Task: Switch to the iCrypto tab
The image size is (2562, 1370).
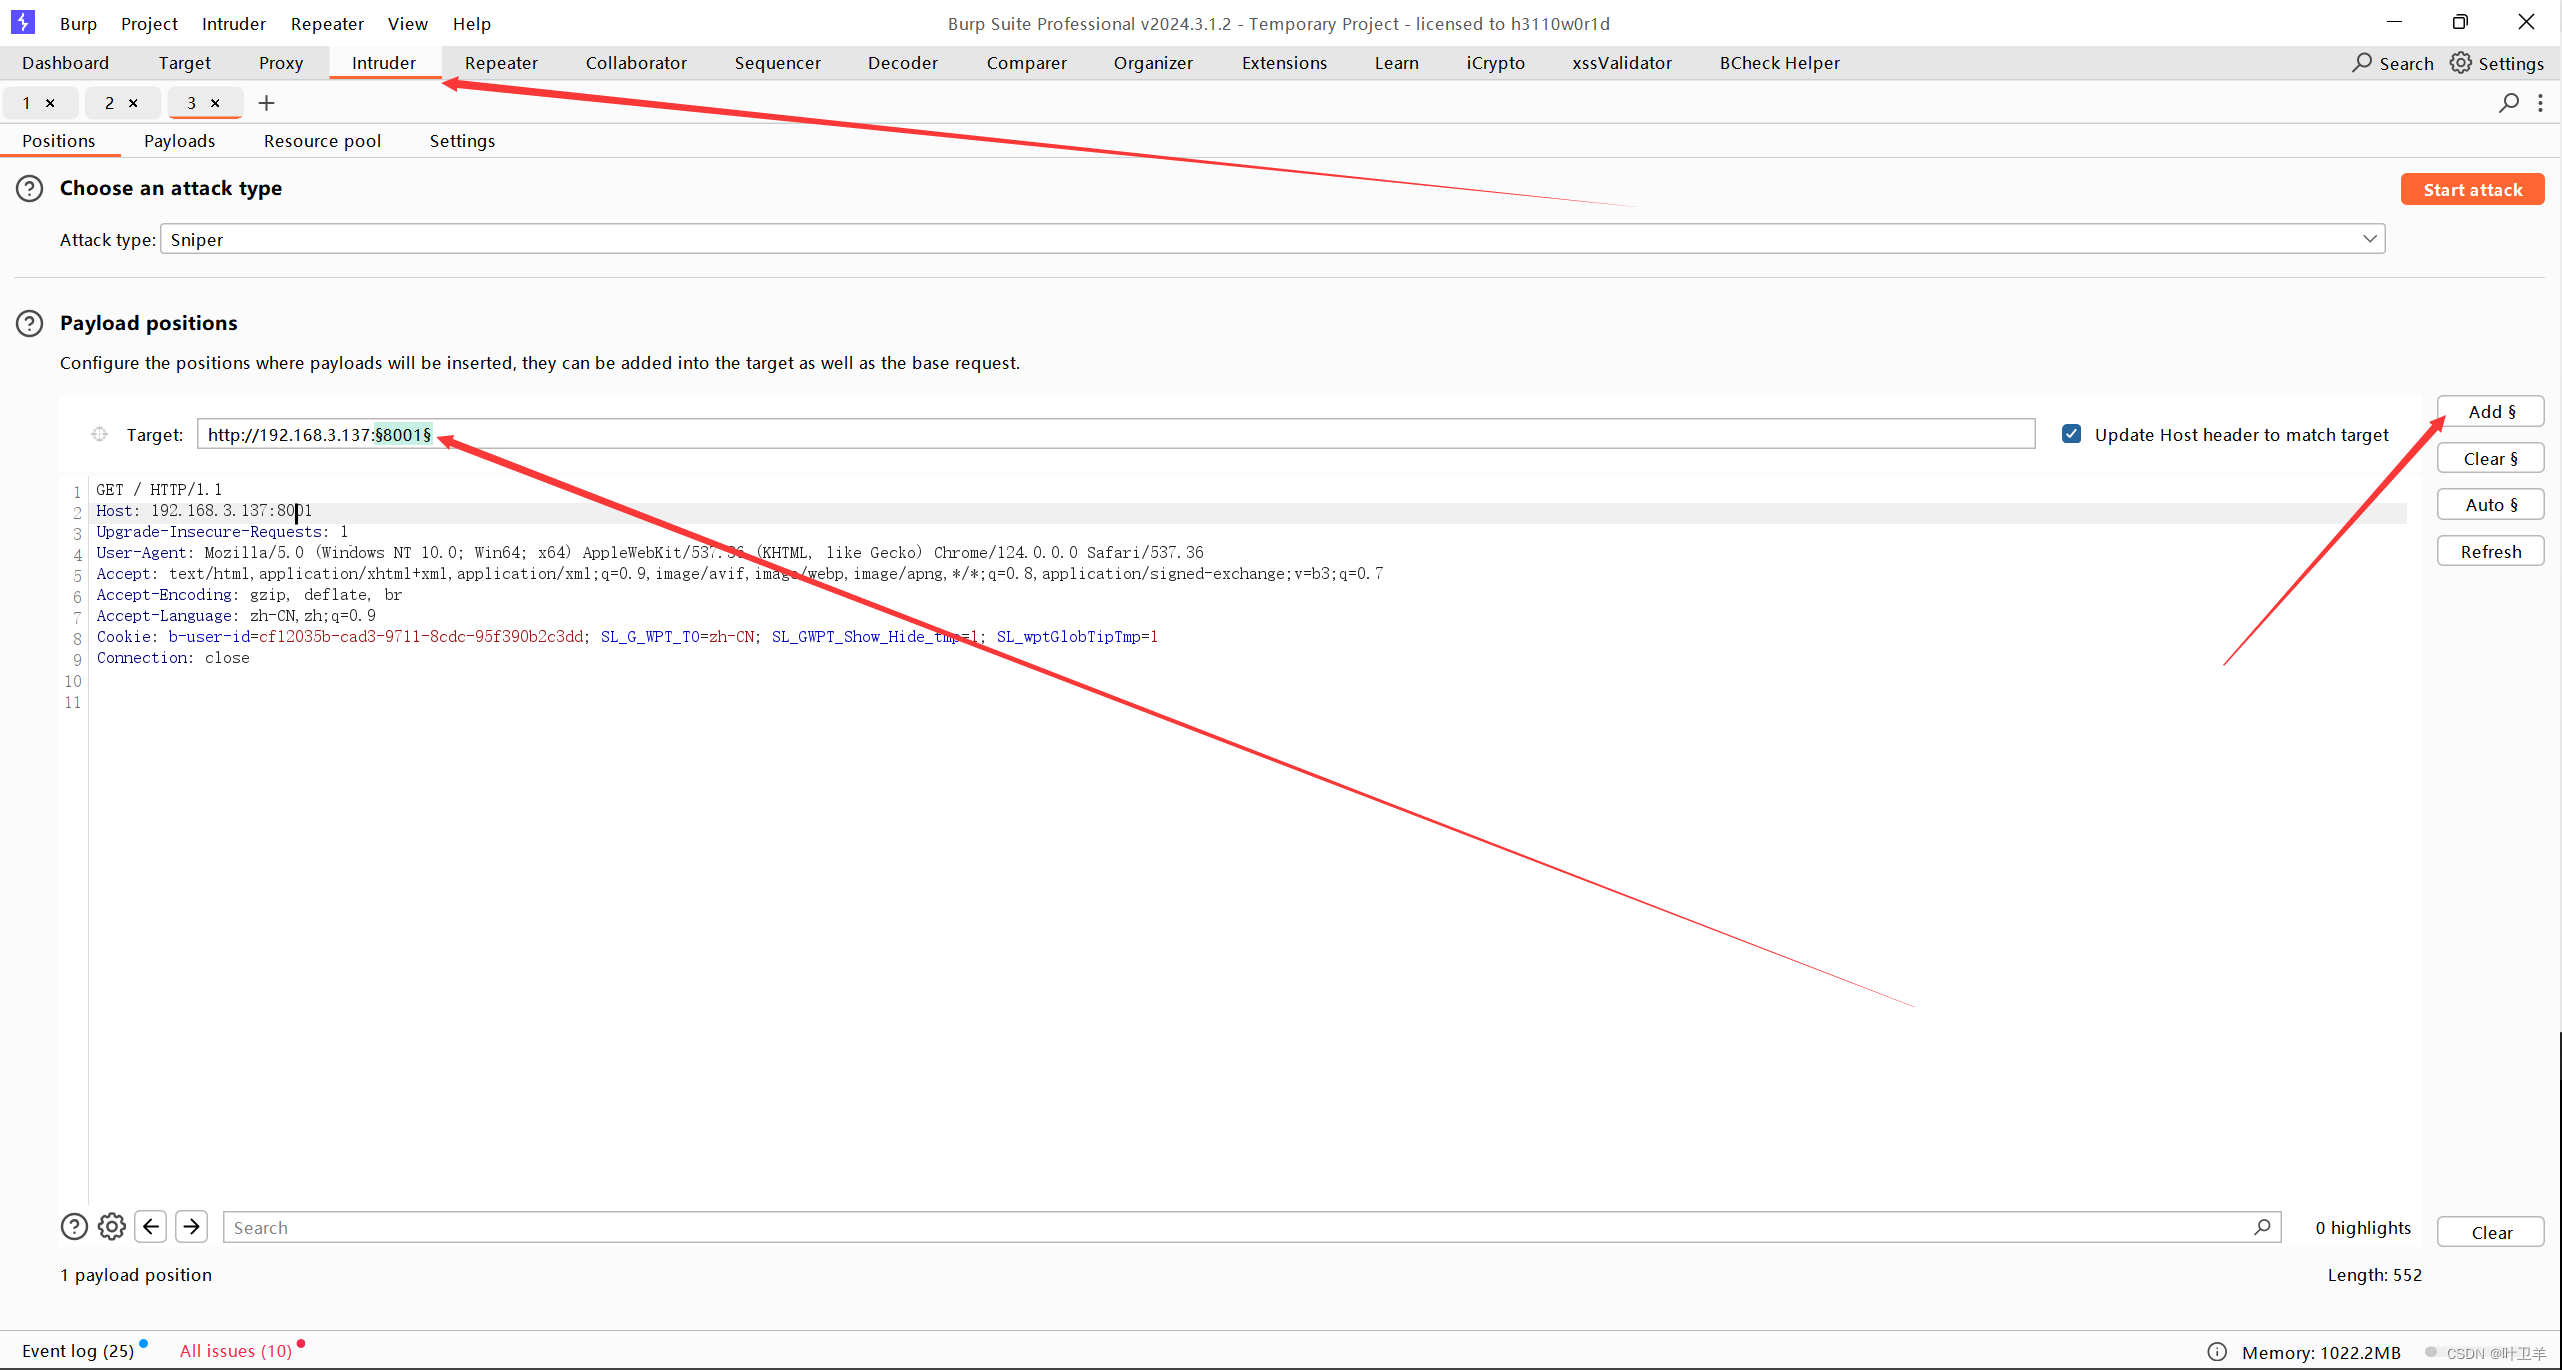Action: [x=1495, y=63]
